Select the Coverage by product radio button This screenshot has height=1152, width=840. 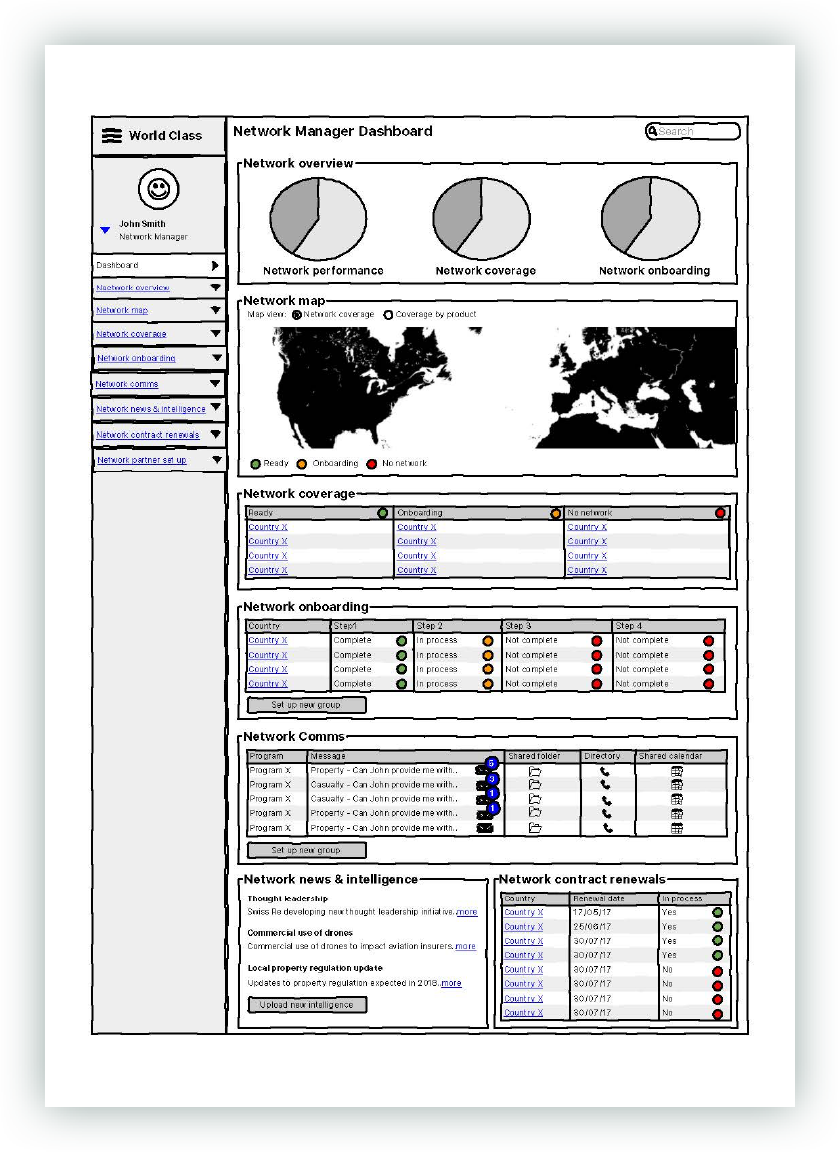(388, 314)
